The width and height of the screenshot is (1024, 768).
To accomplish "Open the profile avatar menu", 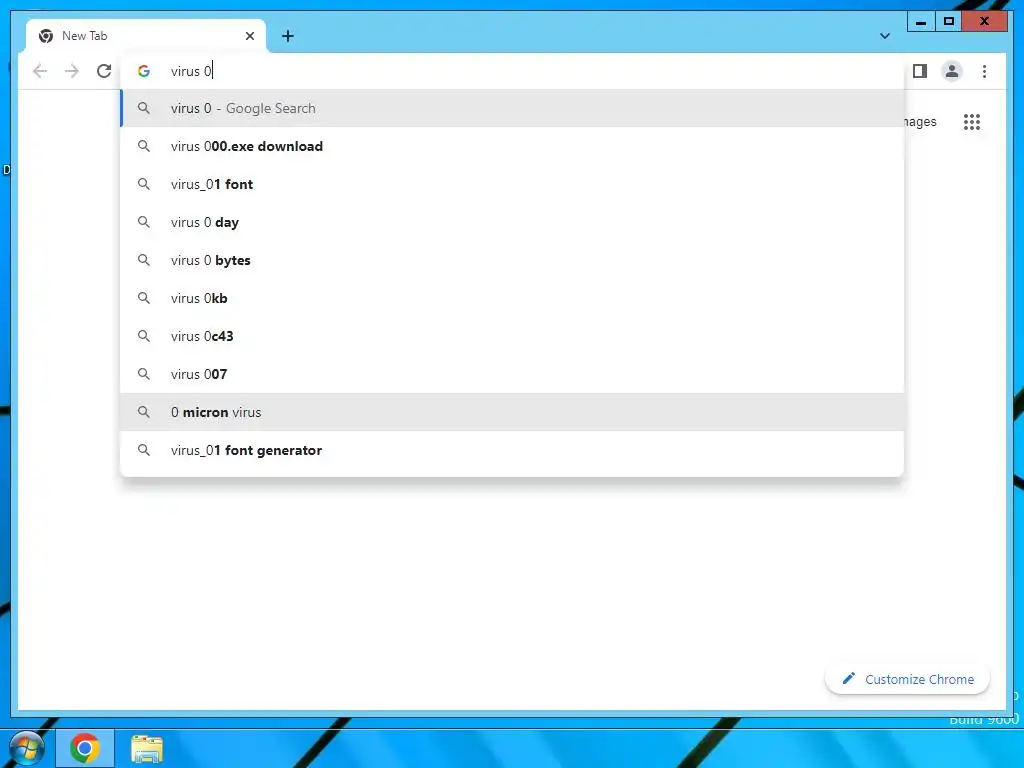I will click(952, 71).
